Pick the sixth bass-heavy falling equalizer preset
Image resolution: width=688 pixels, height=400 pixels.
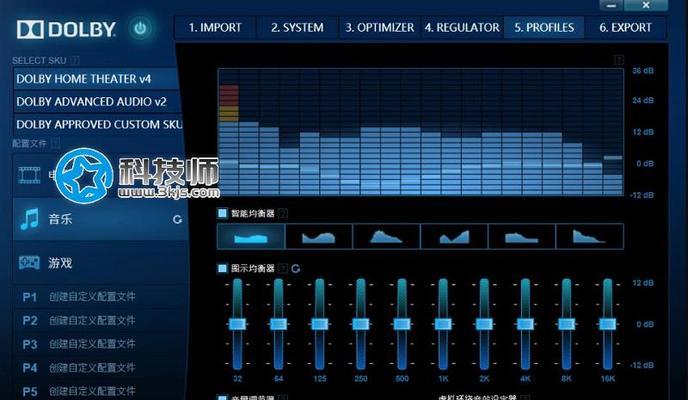pos(589,236)
